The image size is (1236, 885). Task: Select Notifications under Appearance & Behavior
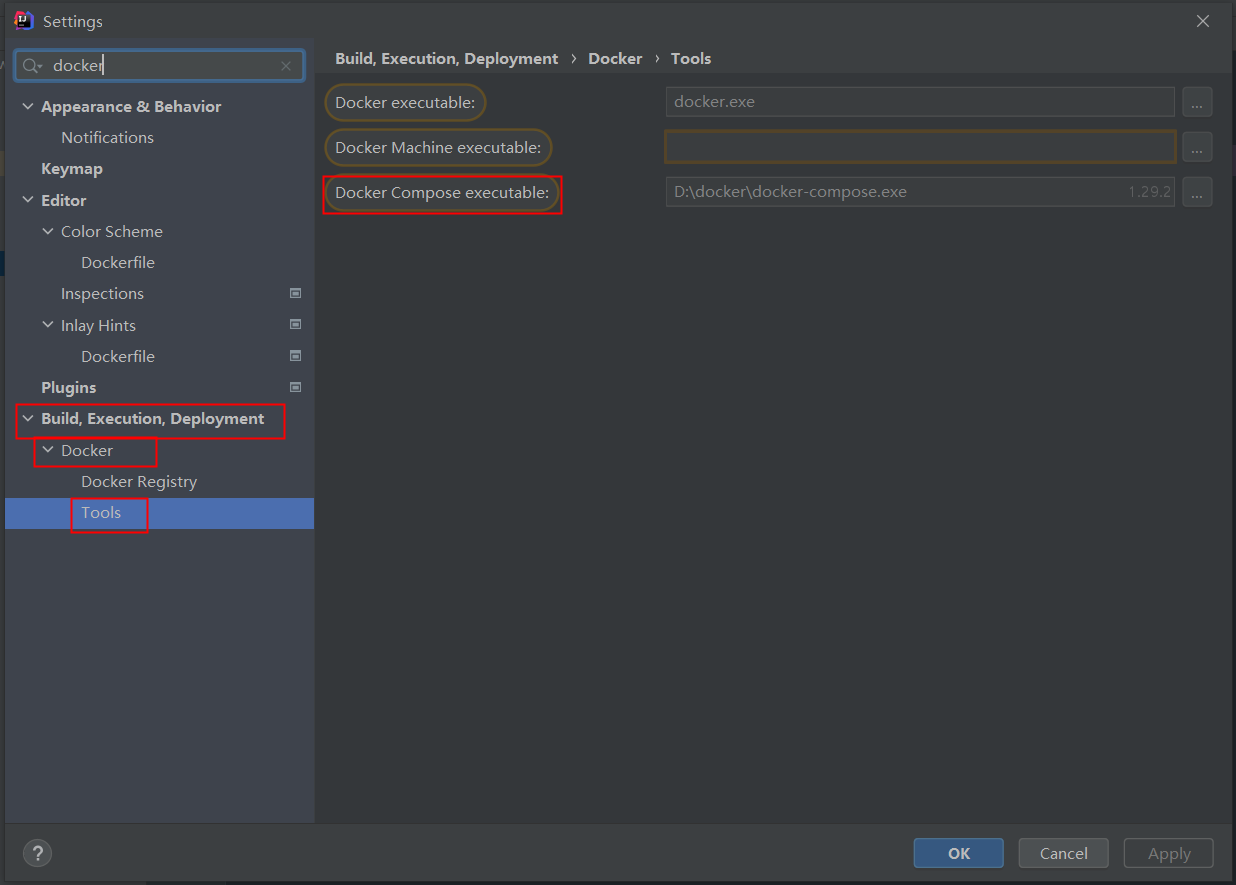tap(107, 137)
